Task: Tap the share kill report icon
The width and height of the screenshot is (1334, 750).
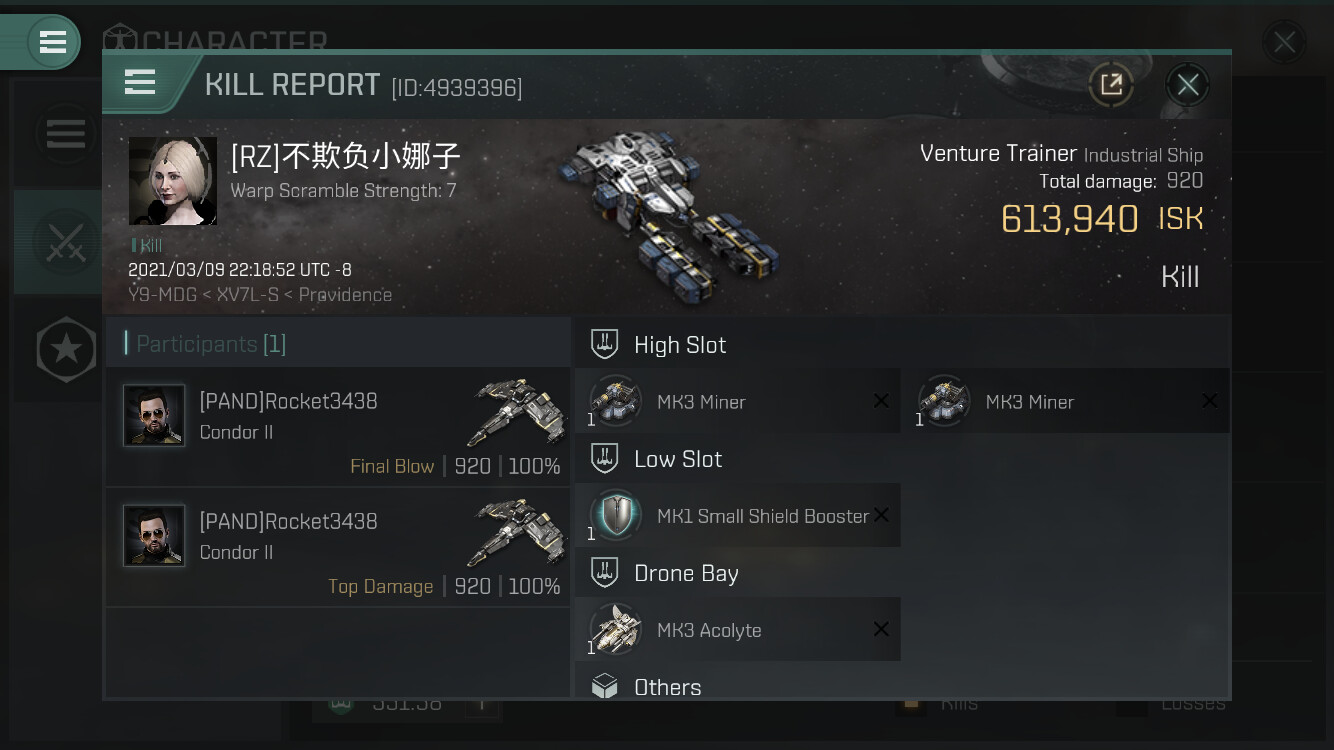Action: click(1111, 84)
